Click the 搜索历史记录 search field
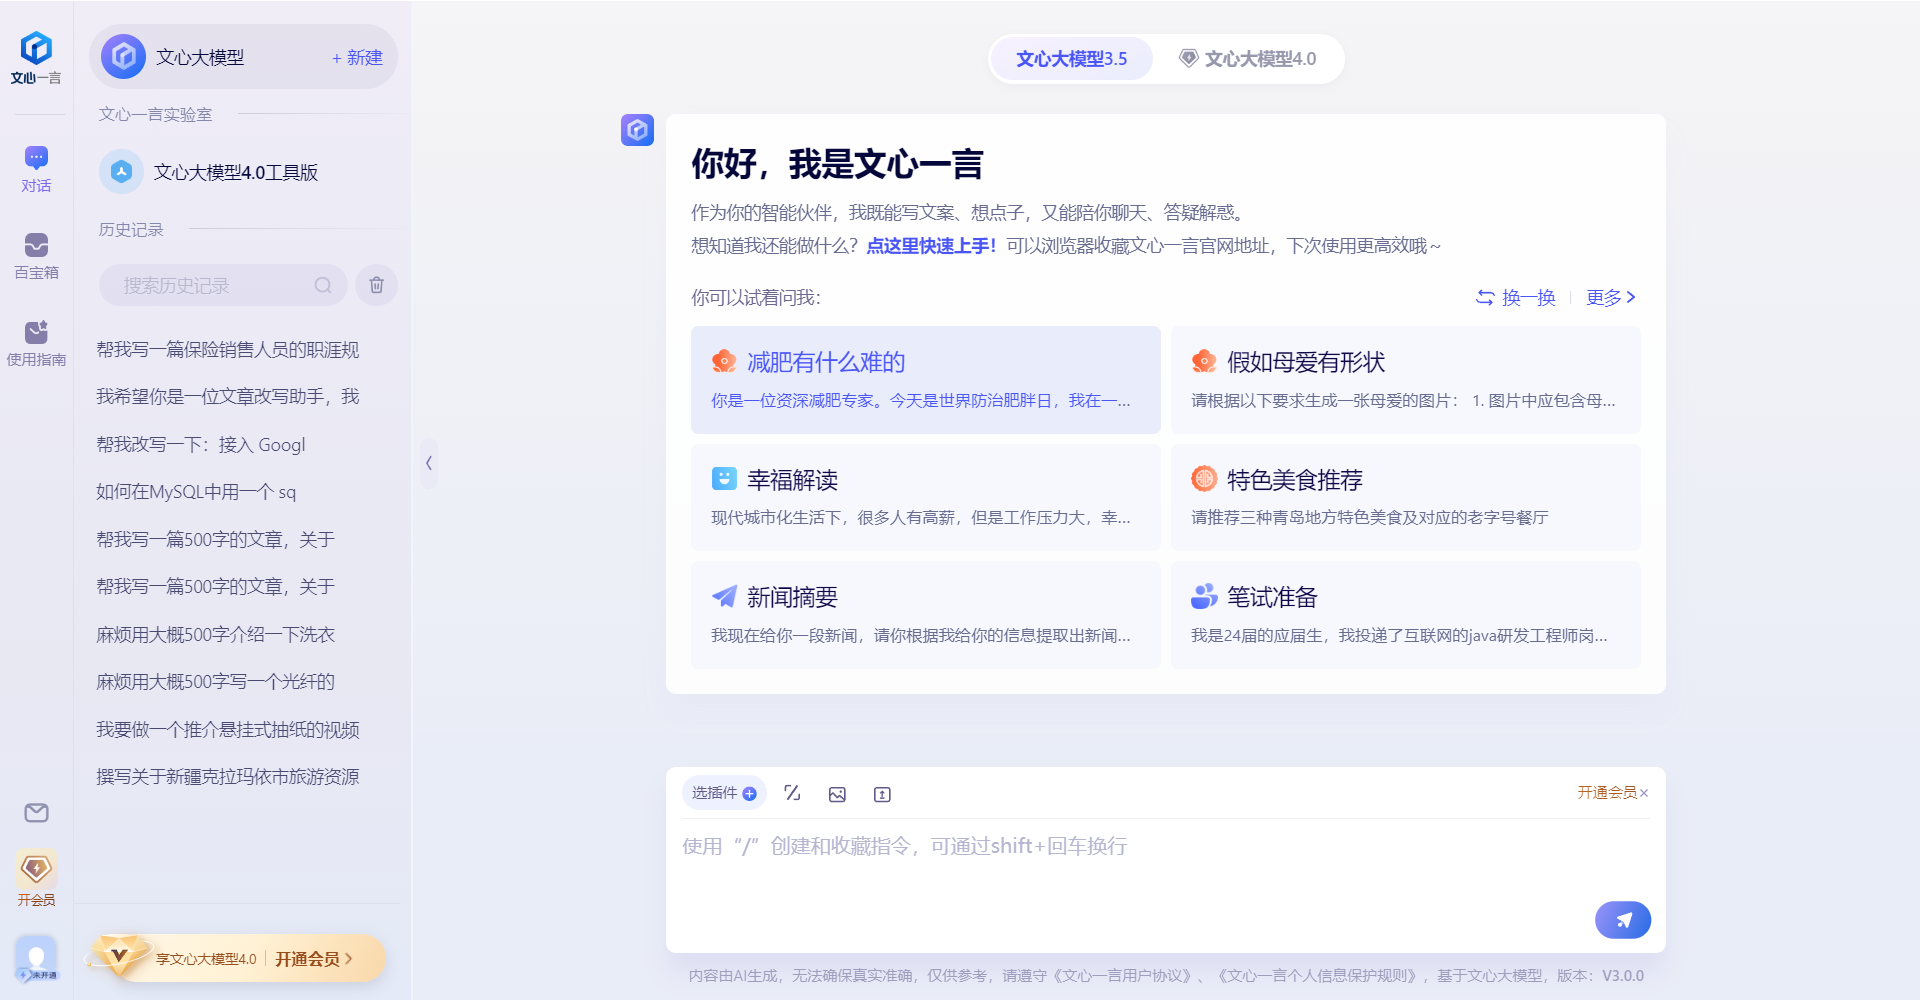This screenshot has width=1920, height=1000. point(215,285)
